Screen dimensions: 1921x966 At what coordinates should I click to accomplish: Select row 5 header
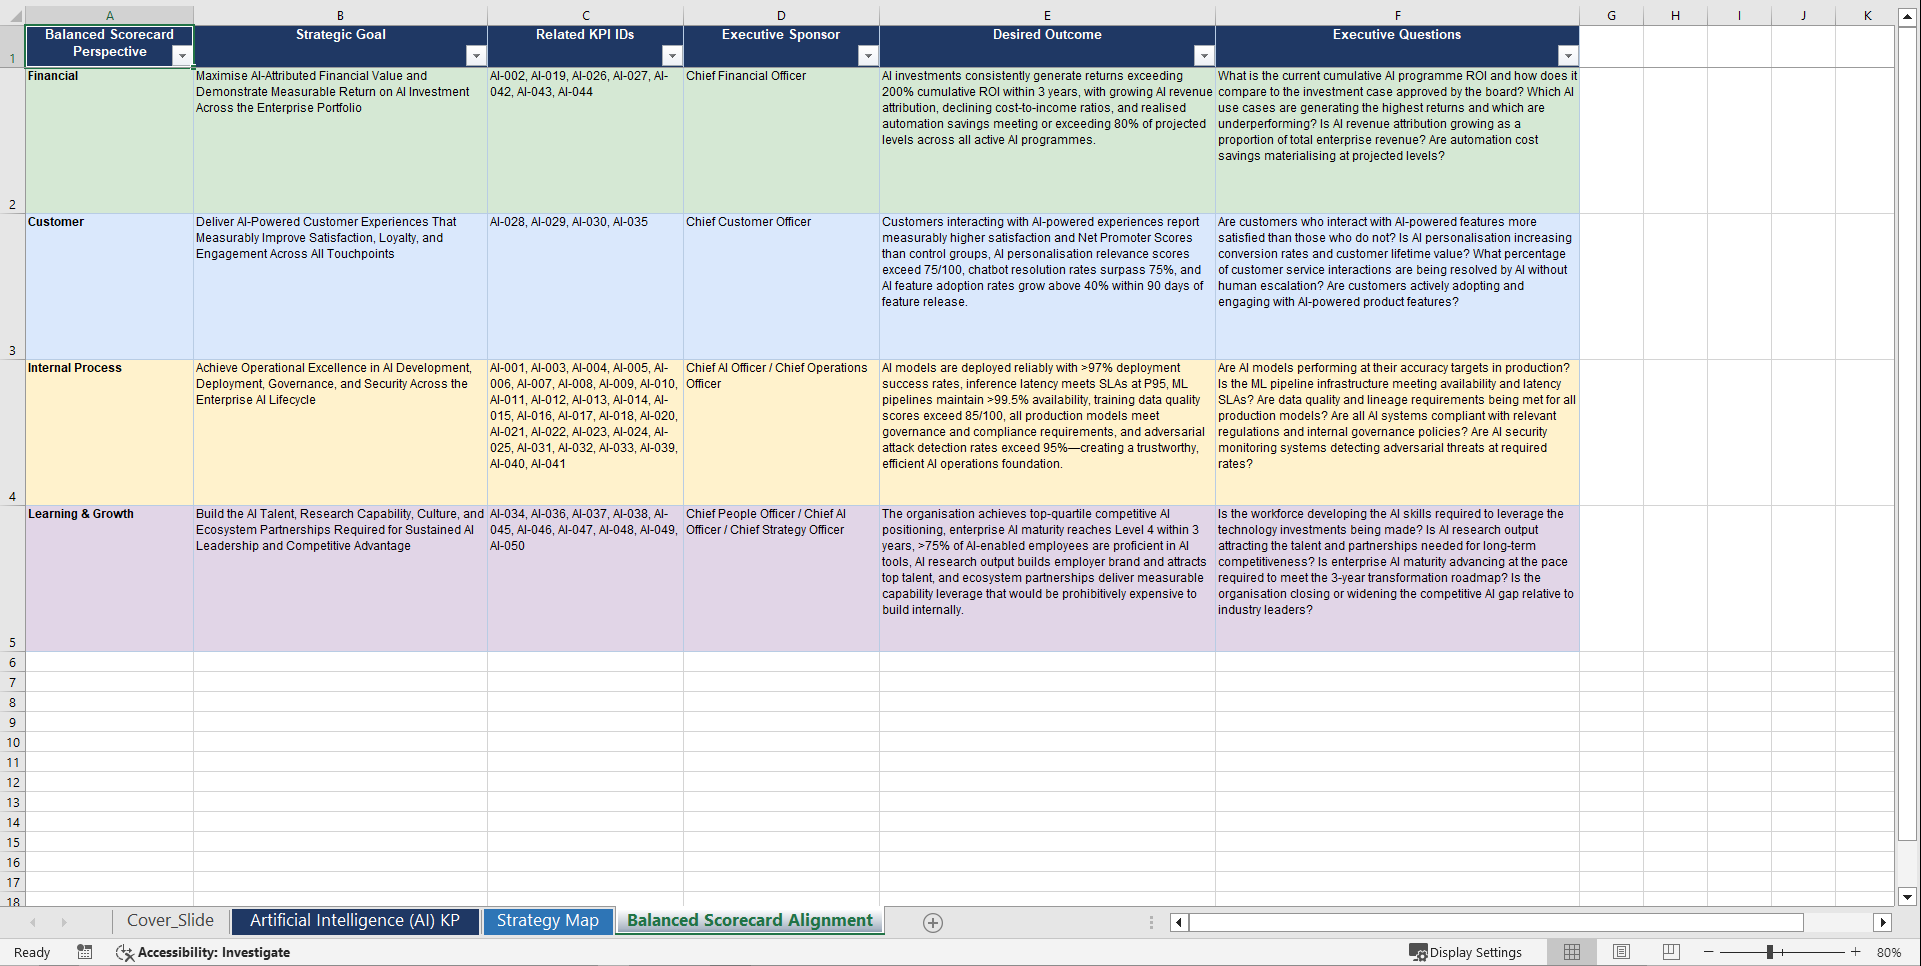(x=13, y=578)
